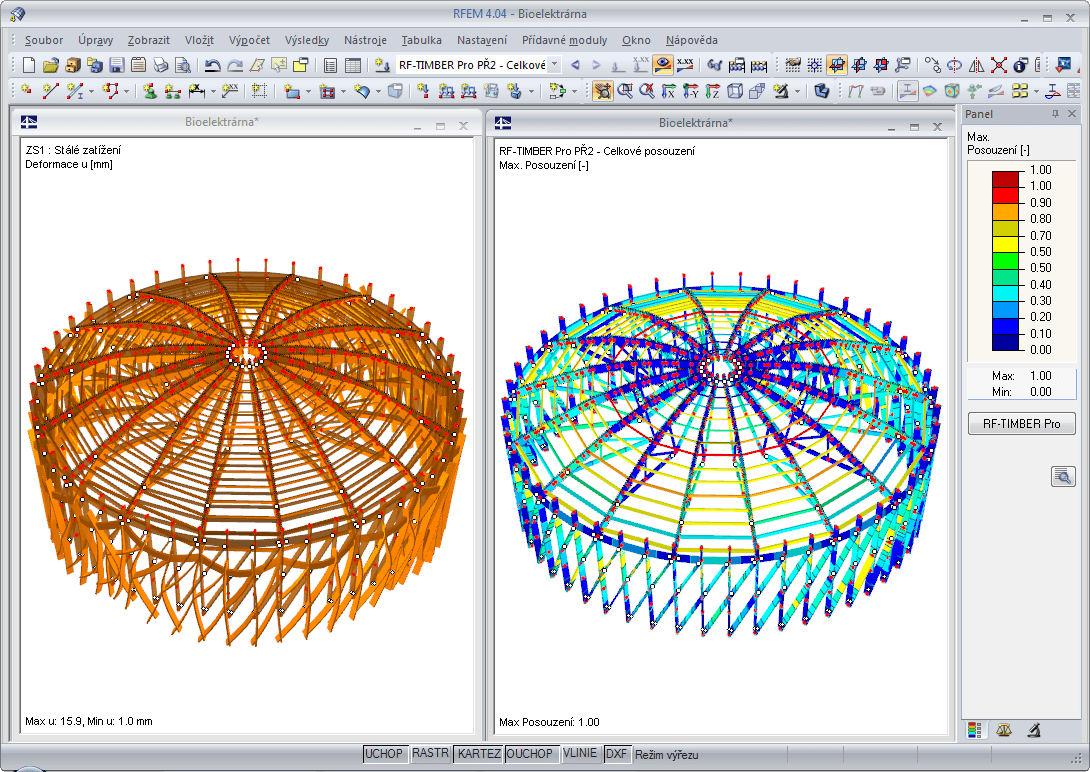
Task: Click the x.xx show values icon
Action: (685, 65)
